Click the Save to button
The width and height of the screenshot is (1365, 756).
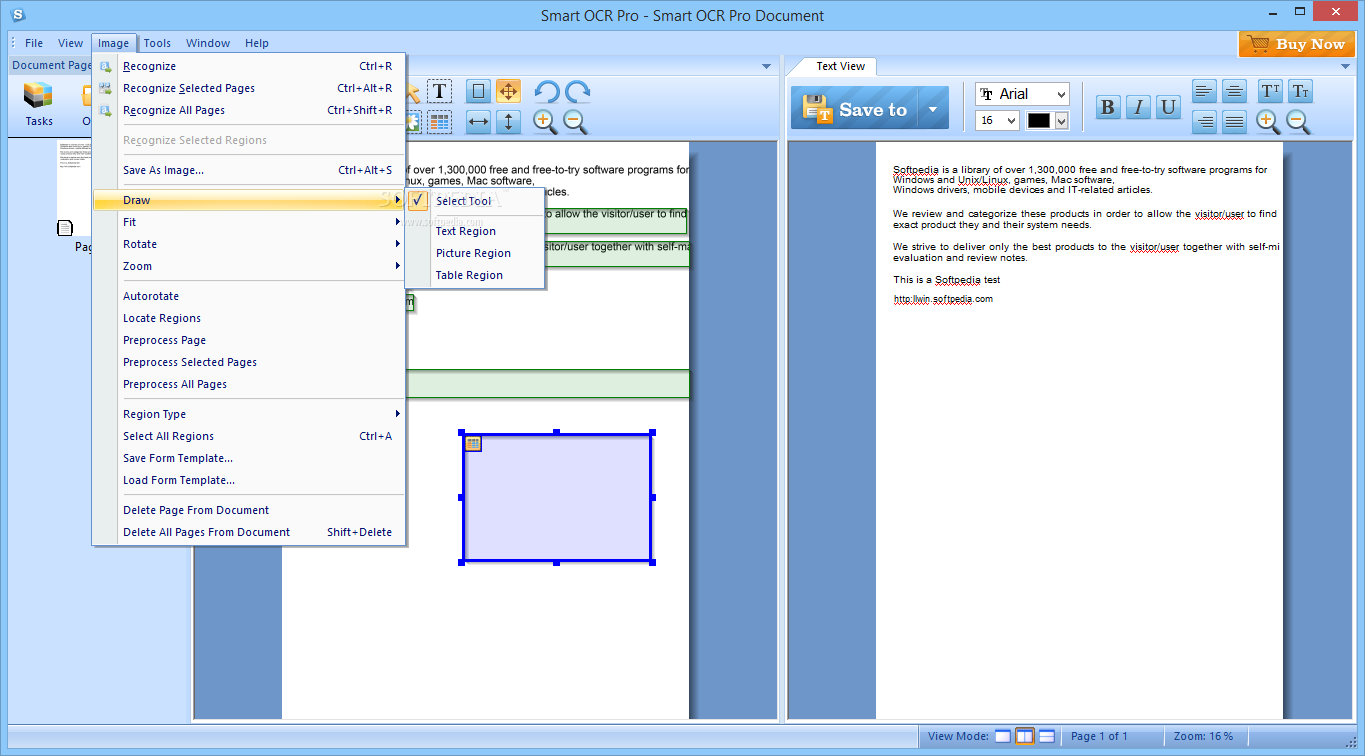pos(855,108)
